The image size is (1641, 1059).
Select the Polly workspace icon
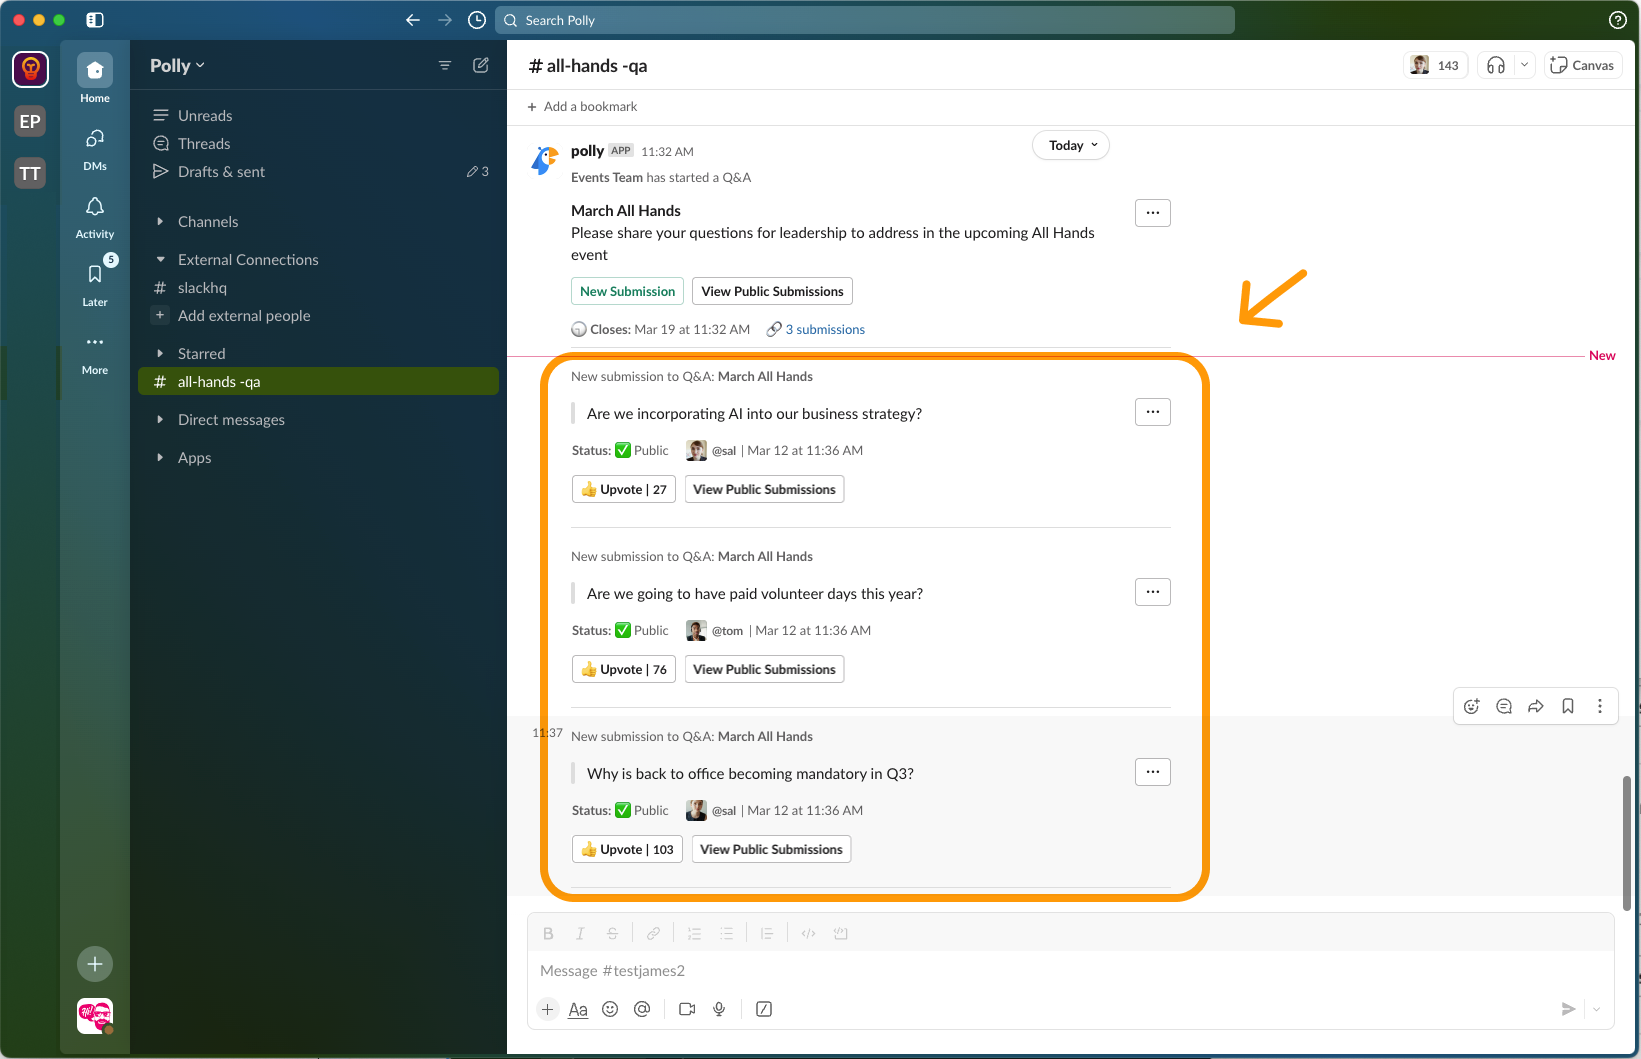coord(30,69)
